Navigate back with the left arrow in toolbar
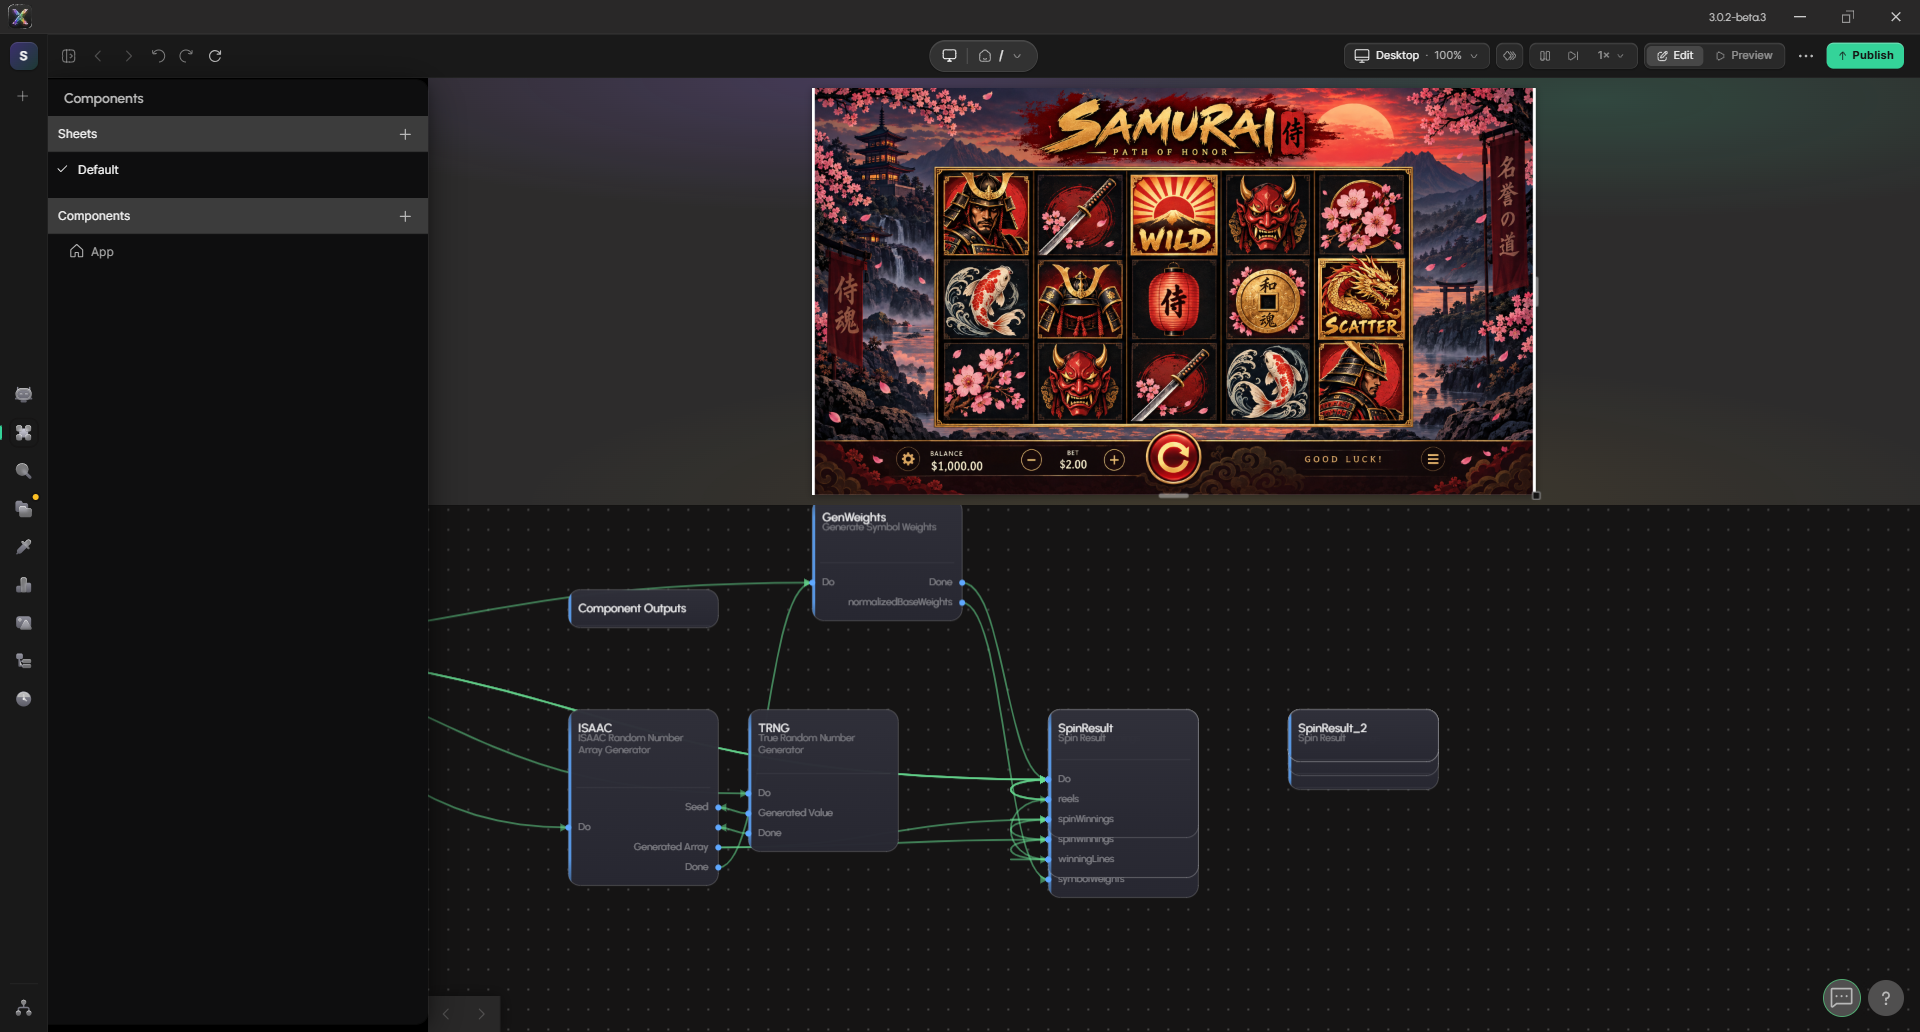Image resolution: width=1920 pixels, height=1032 pixels. coord(98,56)
